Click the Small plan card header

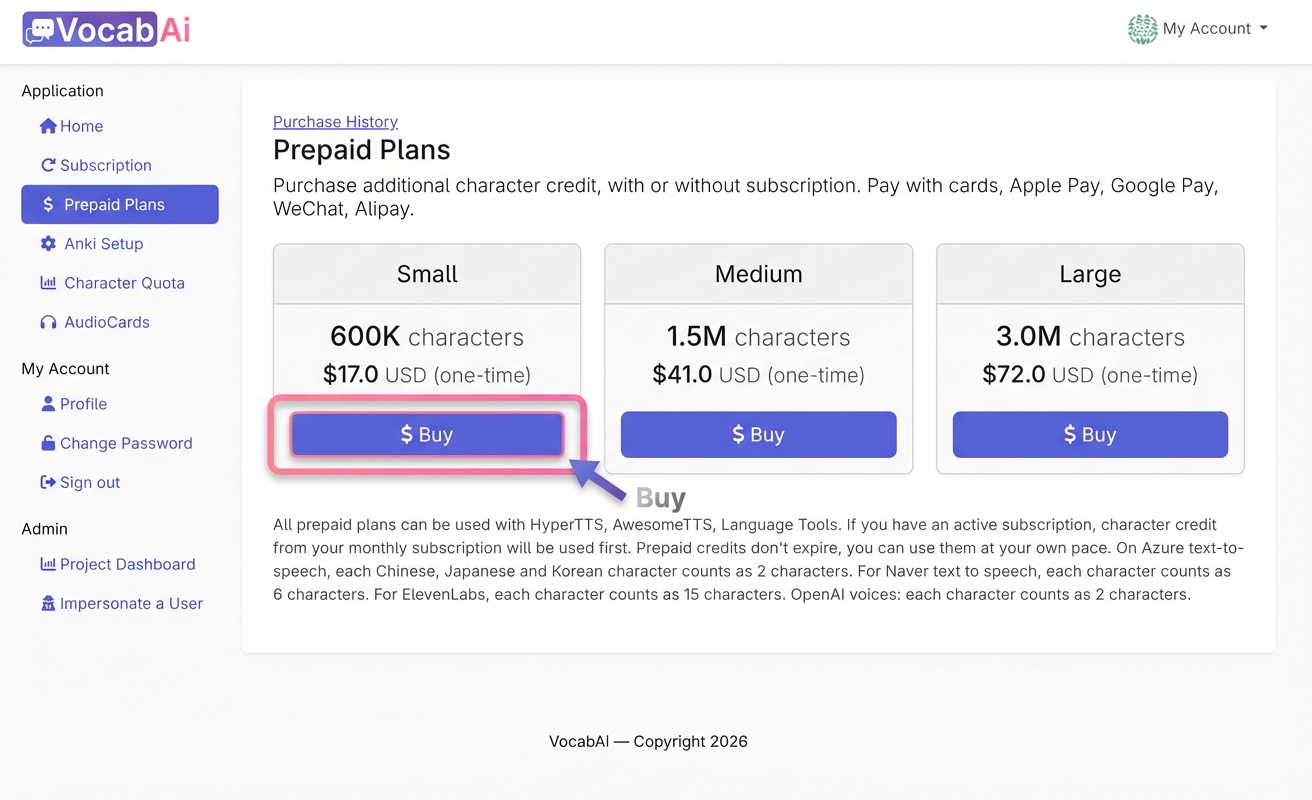[427, 273]
